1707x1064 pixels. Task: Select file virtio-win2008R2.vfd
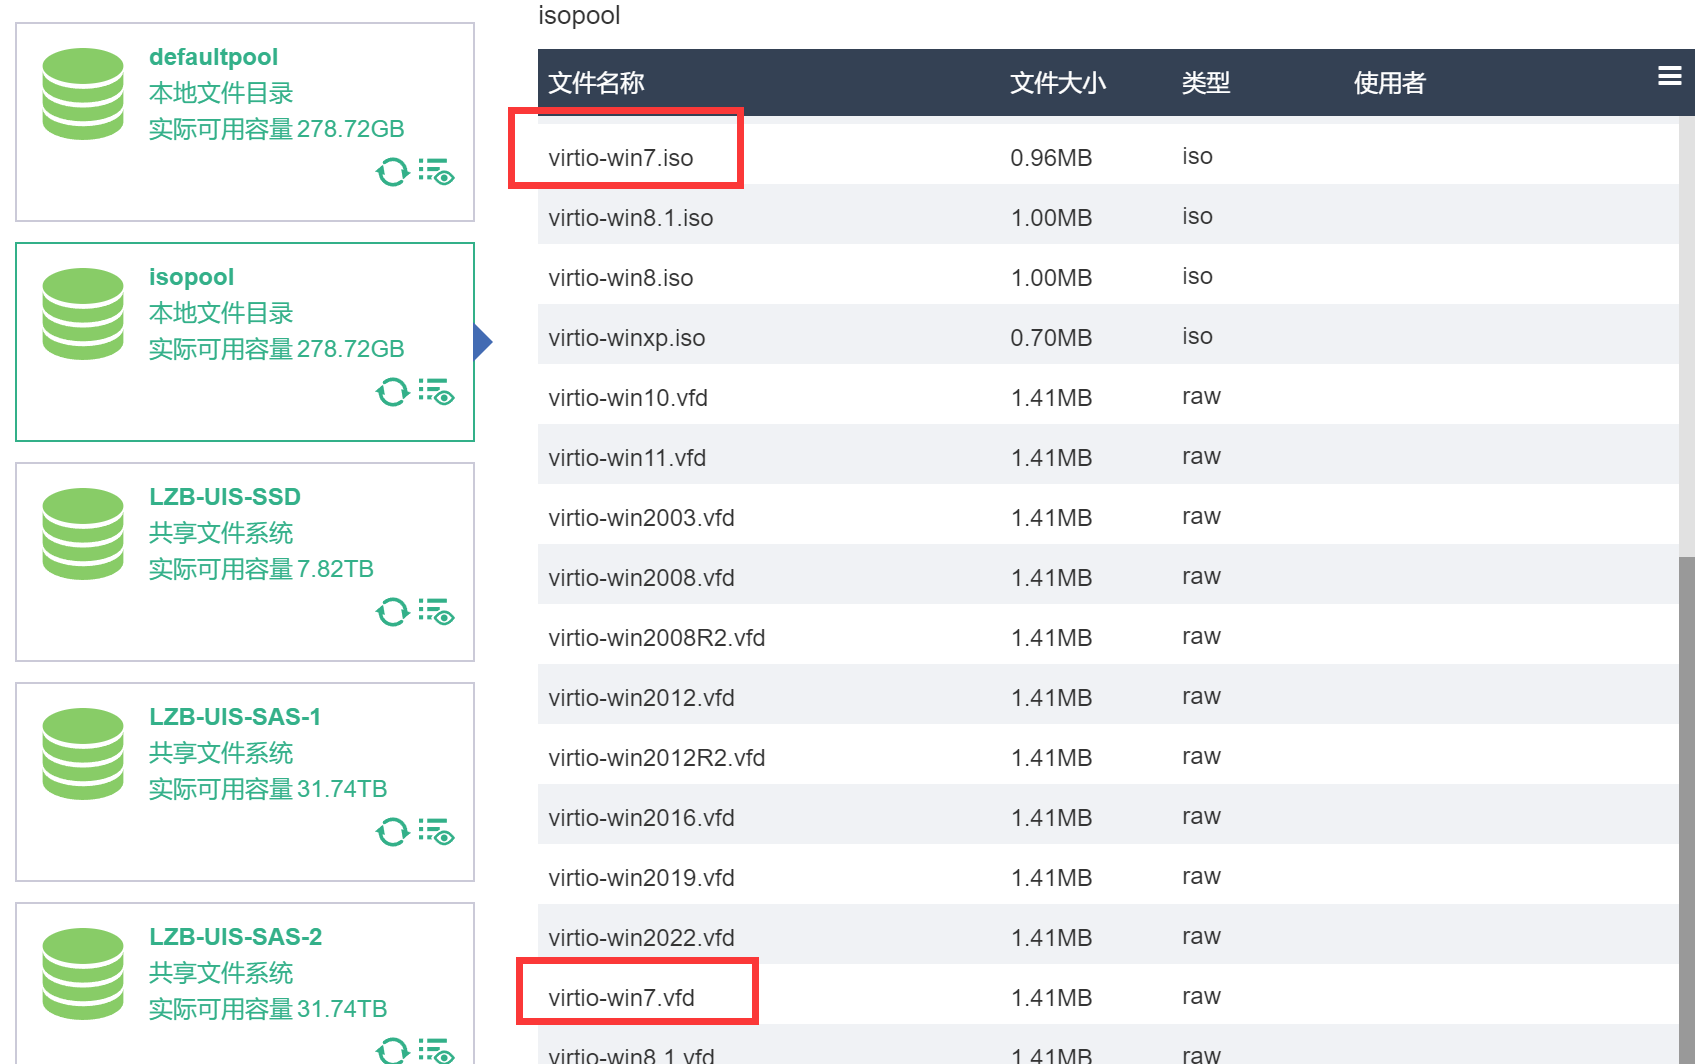coord(657,638)
